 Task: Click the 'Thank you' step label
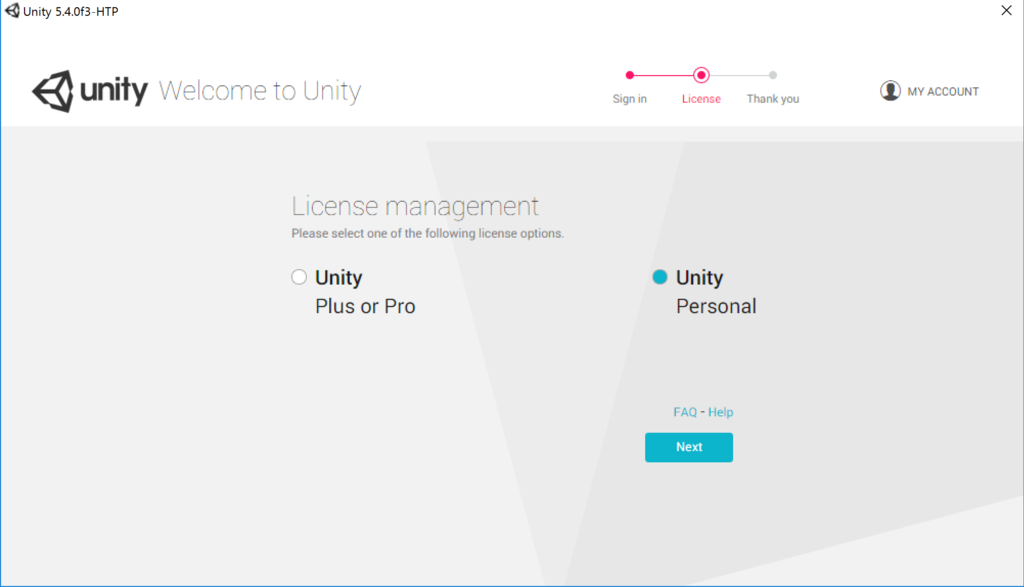(x=773, y=99)
